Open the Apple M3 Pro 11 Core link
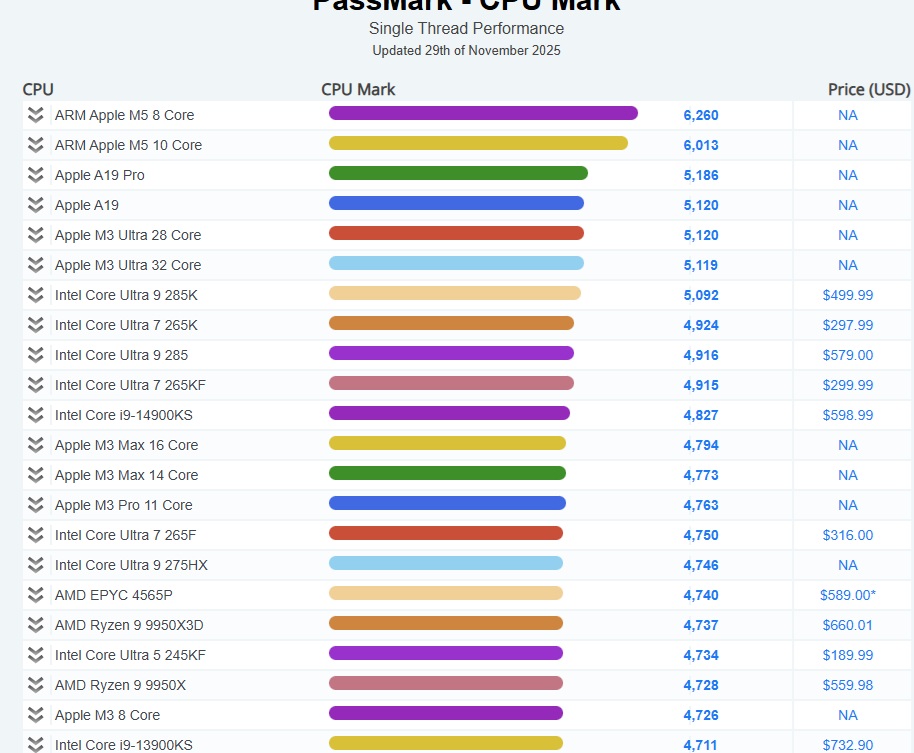Viewport: 914px width, 753px height. (124, 505)
